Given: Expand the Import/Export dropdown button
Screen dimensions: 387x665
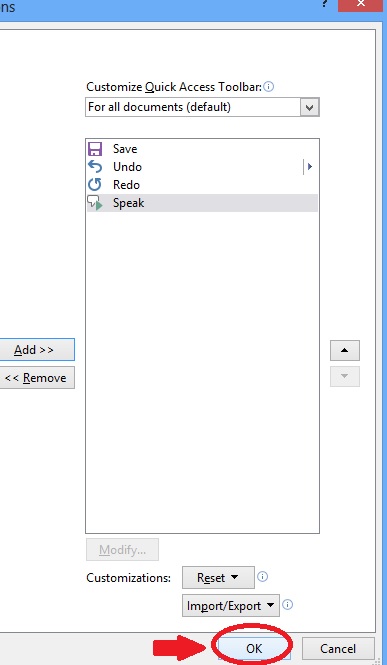Looking at the screenshot, I should pos(231,606).
